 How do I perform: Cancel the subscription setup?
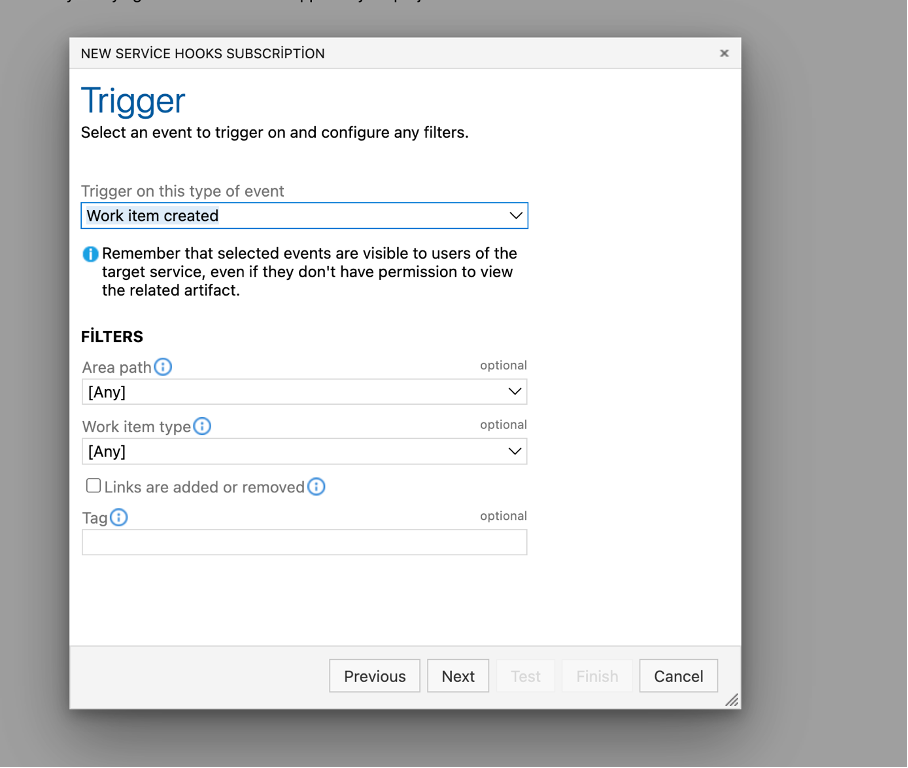pyautogui.click(x=678, y=676)
